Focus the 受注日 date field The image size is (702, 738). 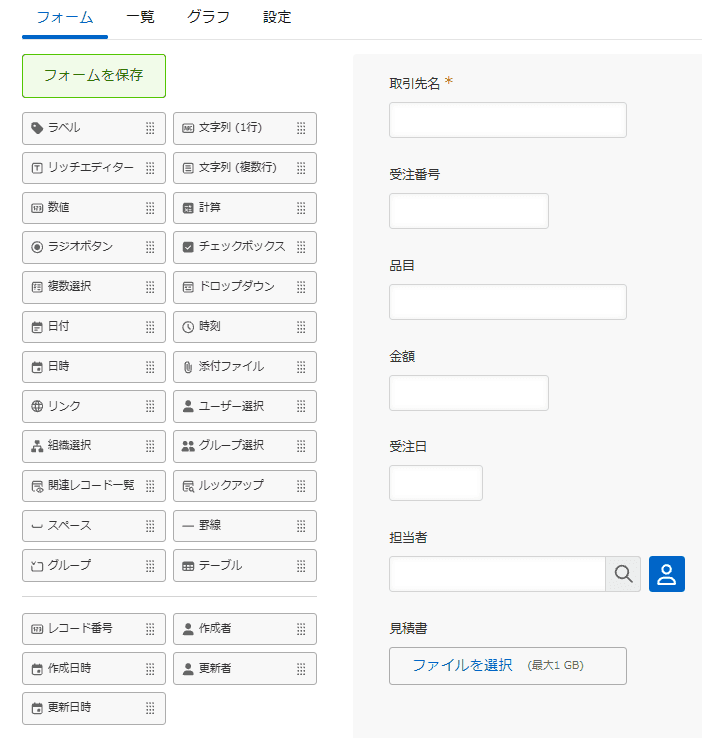click(436, 483)
